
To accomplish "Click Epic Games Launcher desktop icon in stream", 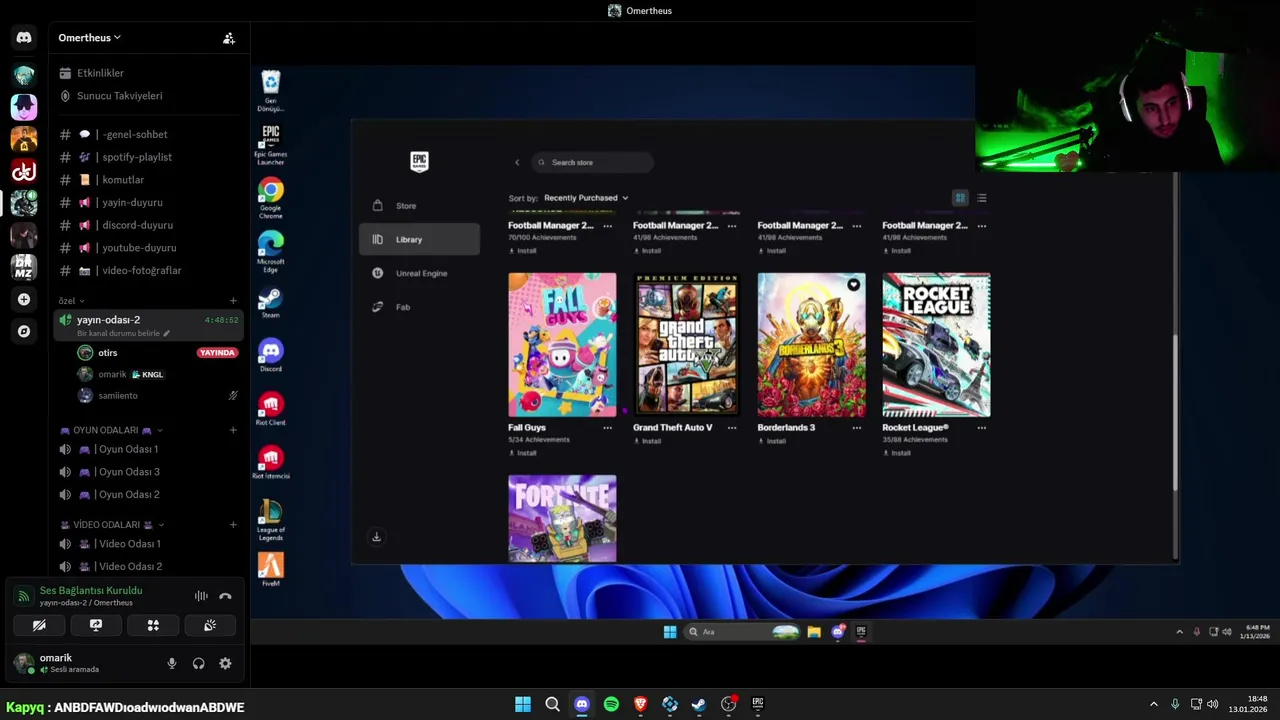I will 270,141.
